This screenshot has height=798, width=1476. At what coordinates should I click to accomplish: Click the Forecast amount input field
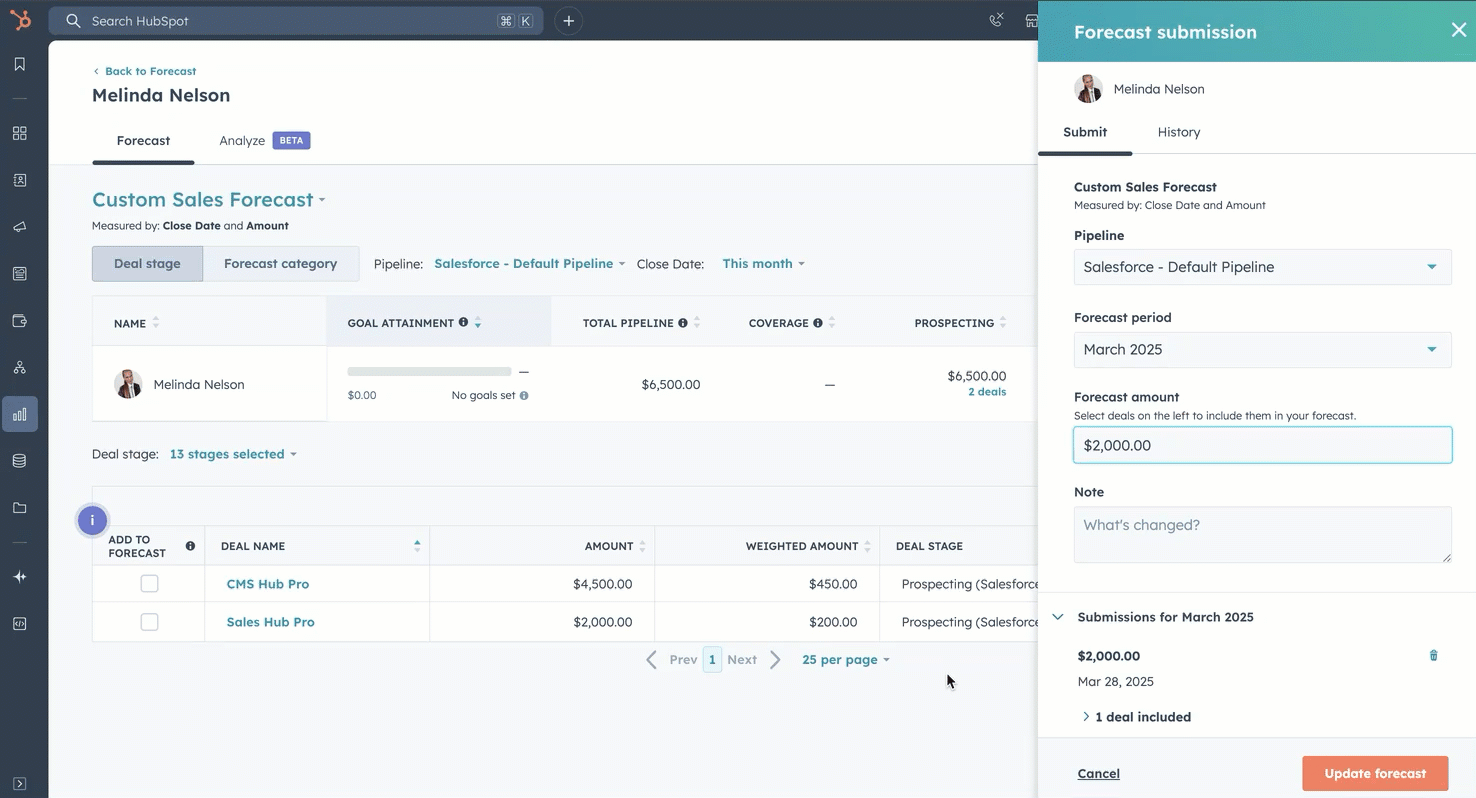(x=1262, y=445)
